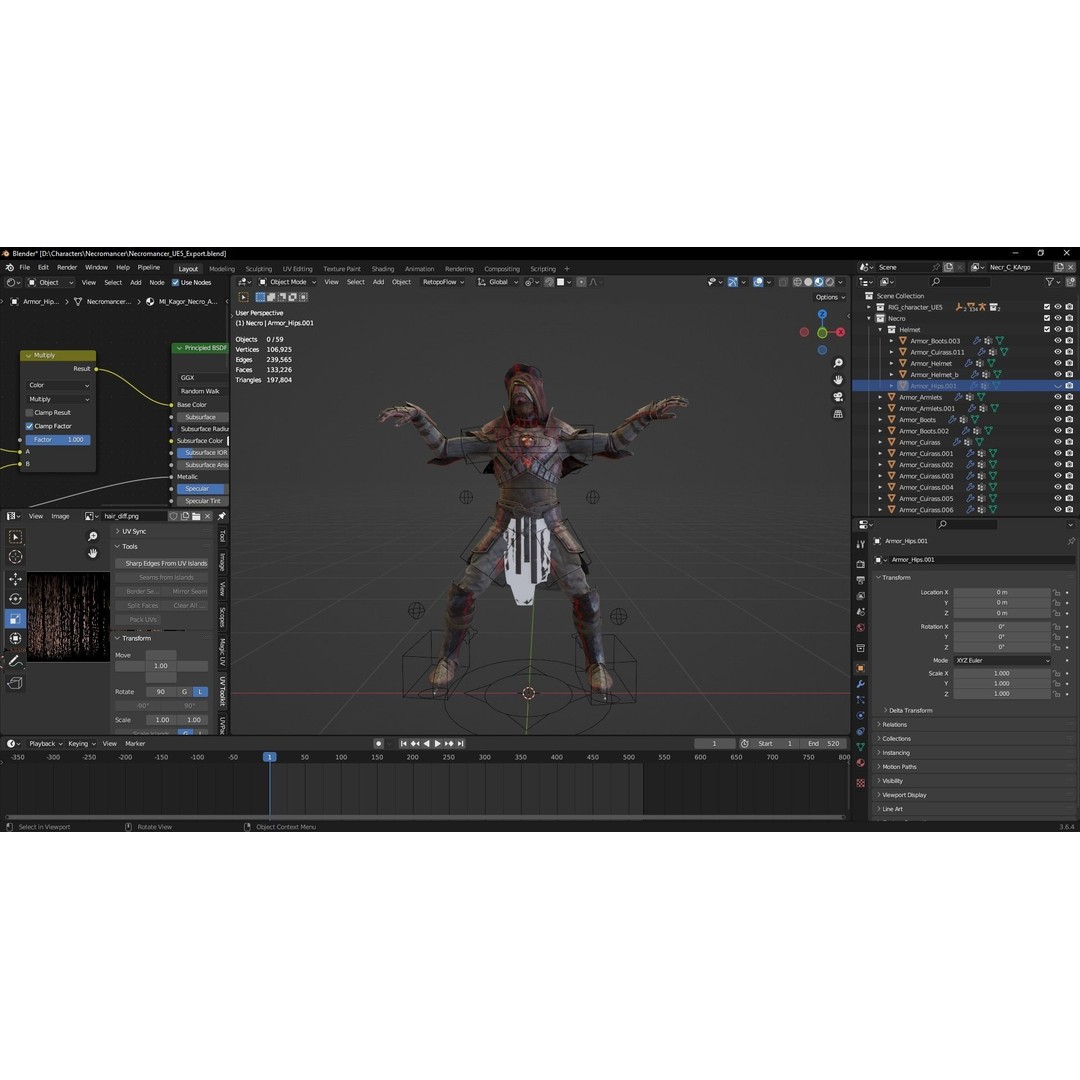Click the red X axis on navigation gizmo
Viewport: 1080px width, 1080px height.
pos(840,332)
